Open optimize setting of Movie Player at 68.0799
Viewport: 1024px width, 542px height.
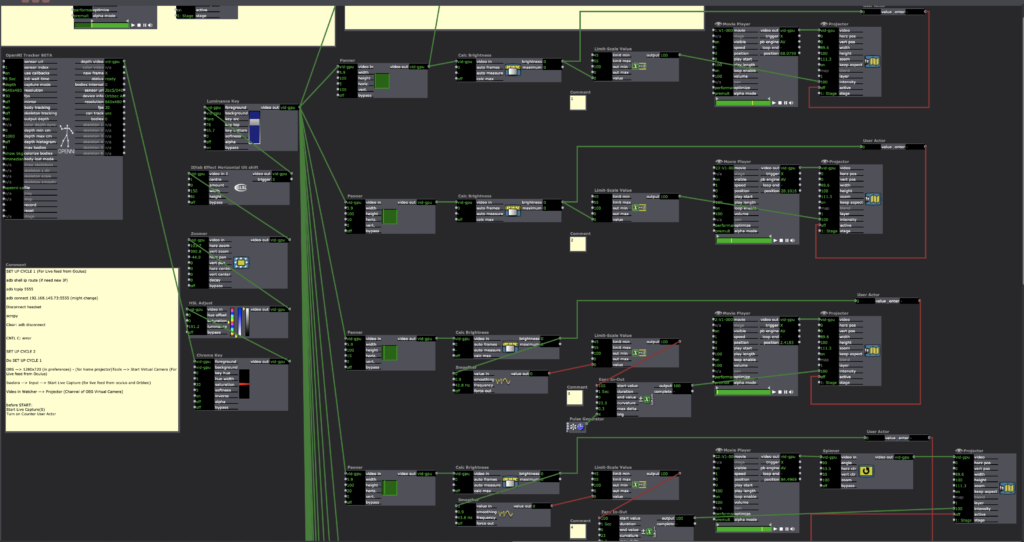pyautogui.click(x=724, y=88)
